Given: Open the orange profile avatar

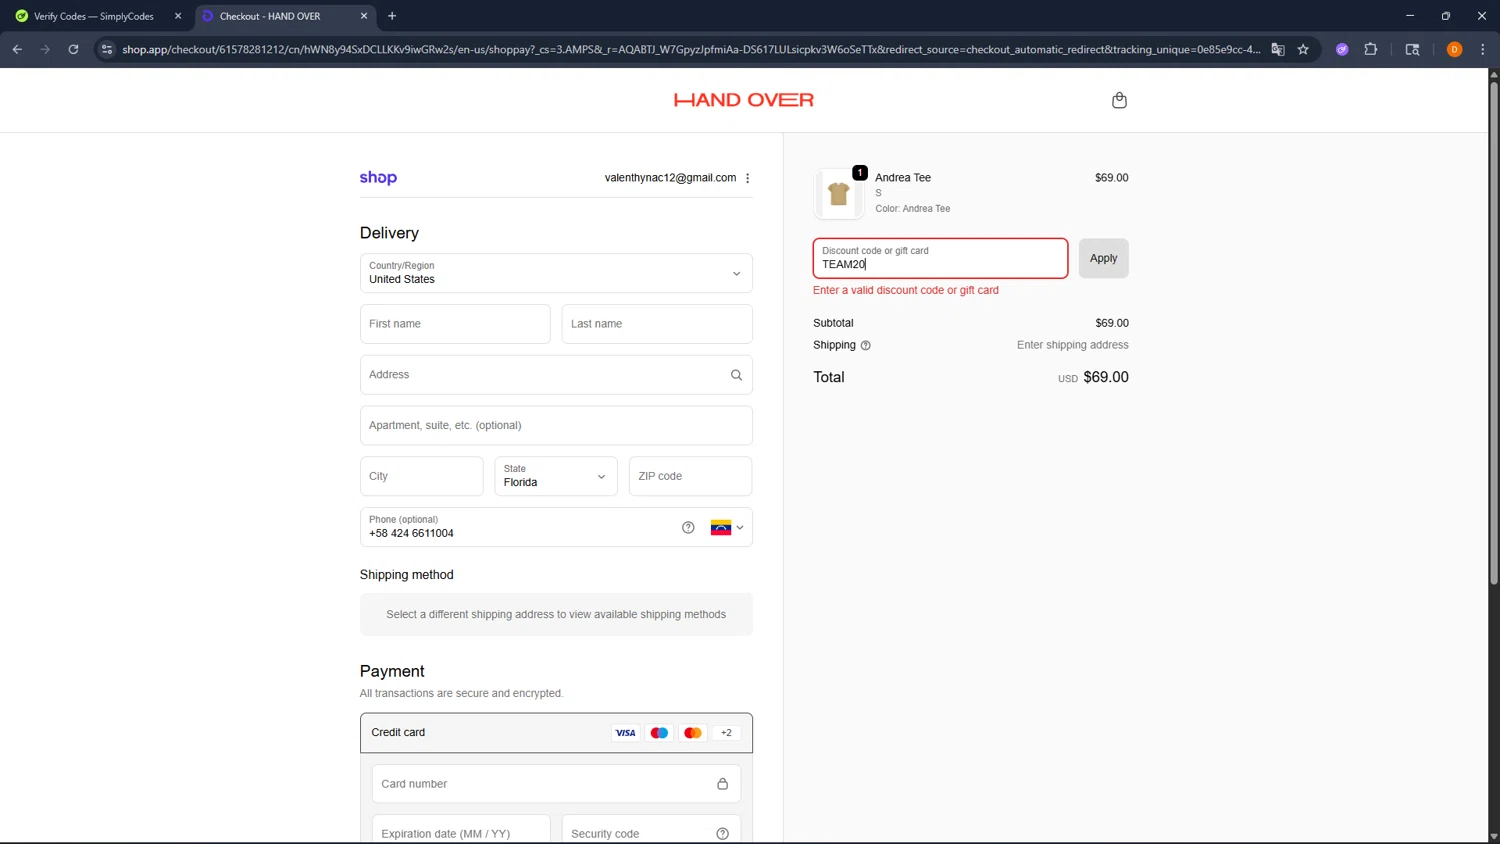Looking at the screenshot, I should (x=1454, y=49).
